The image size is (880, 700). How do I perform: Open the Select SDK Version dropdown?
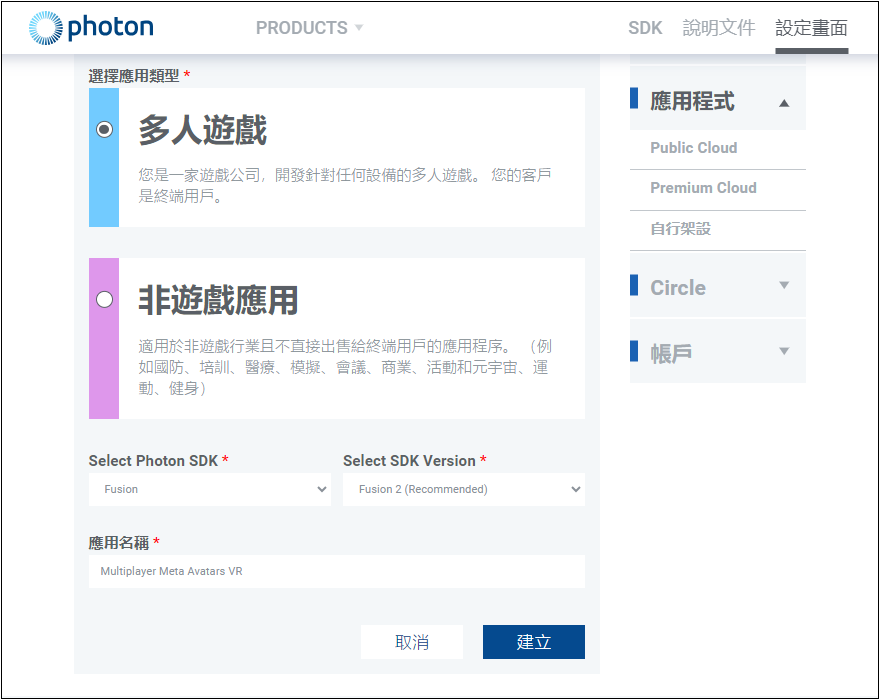coord(464,489)
